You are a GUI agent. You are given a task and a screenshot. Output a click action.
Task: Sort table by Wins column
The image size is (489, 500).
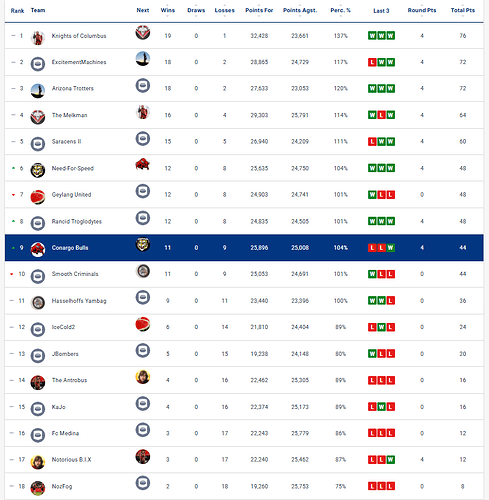point(168,10)
